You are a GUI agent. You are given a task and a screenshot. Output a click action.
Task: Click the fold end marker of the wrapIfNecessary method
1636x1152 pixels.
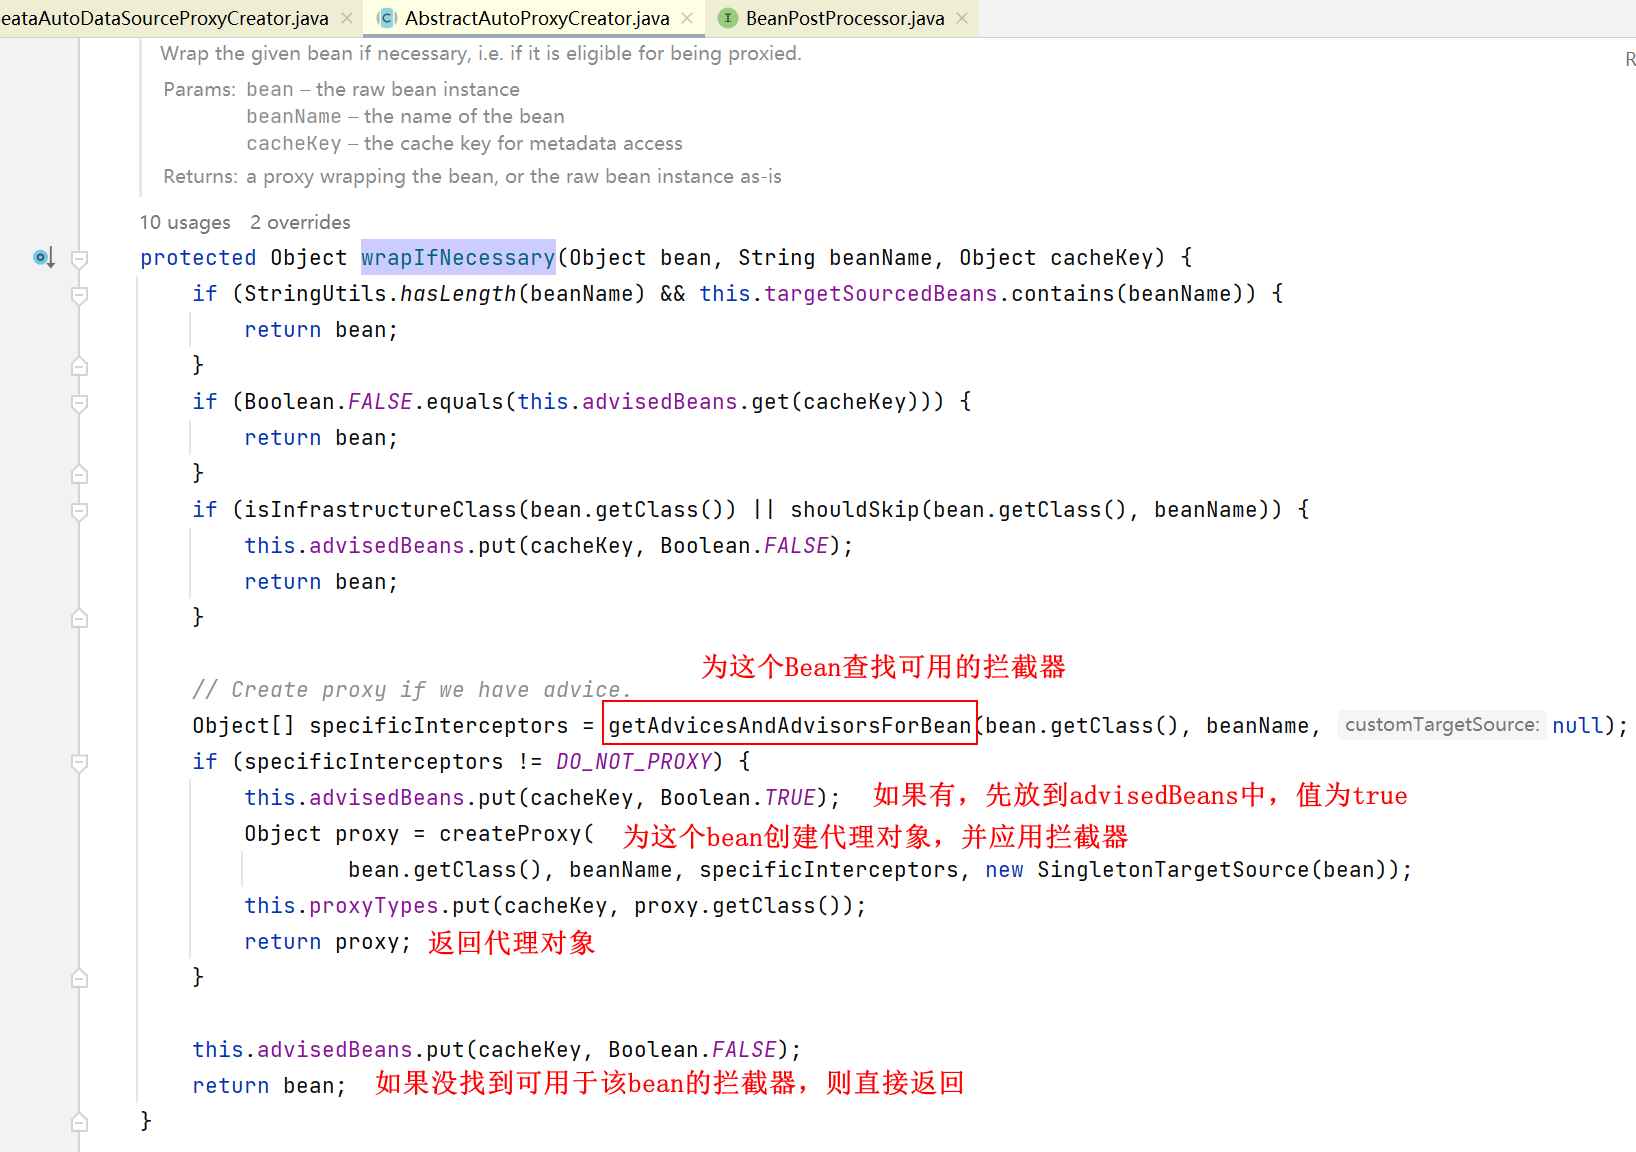click(80, 1122)
